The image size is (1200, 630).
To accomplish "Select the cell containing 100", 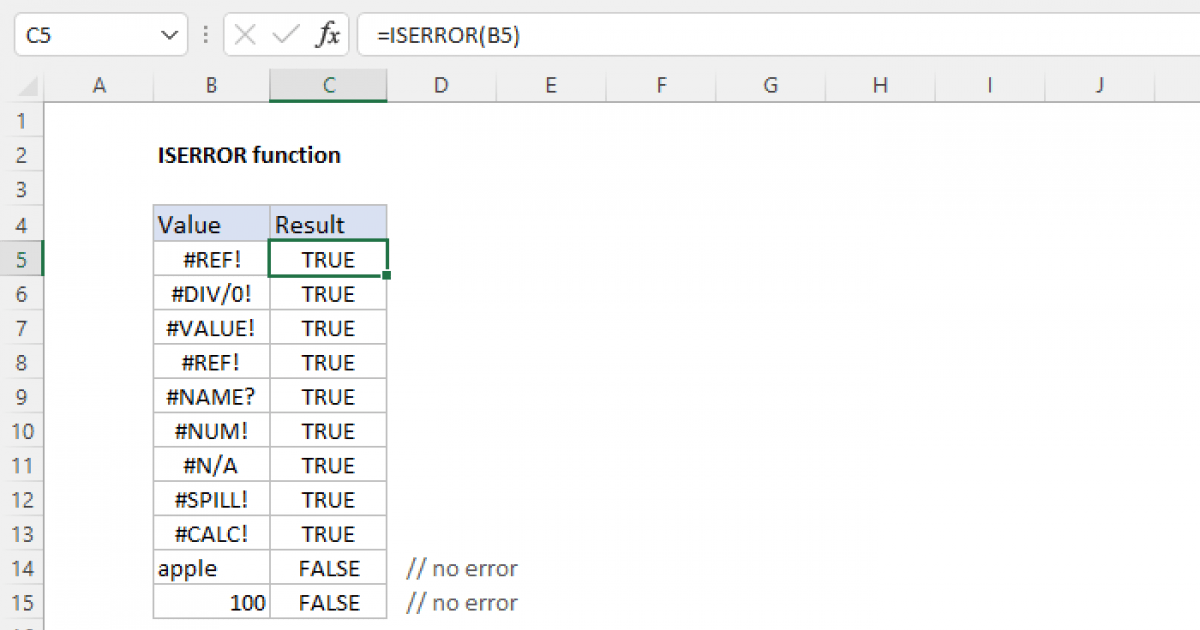I will coord(210,602).
